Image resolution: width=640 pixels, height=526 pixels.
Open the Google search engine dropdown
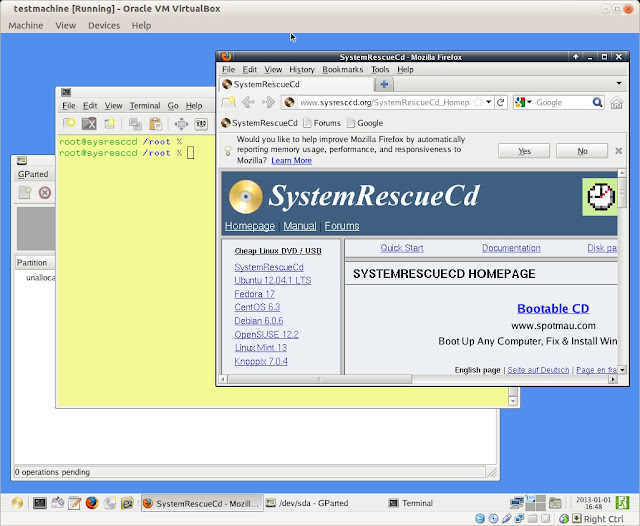pos(524,102)
